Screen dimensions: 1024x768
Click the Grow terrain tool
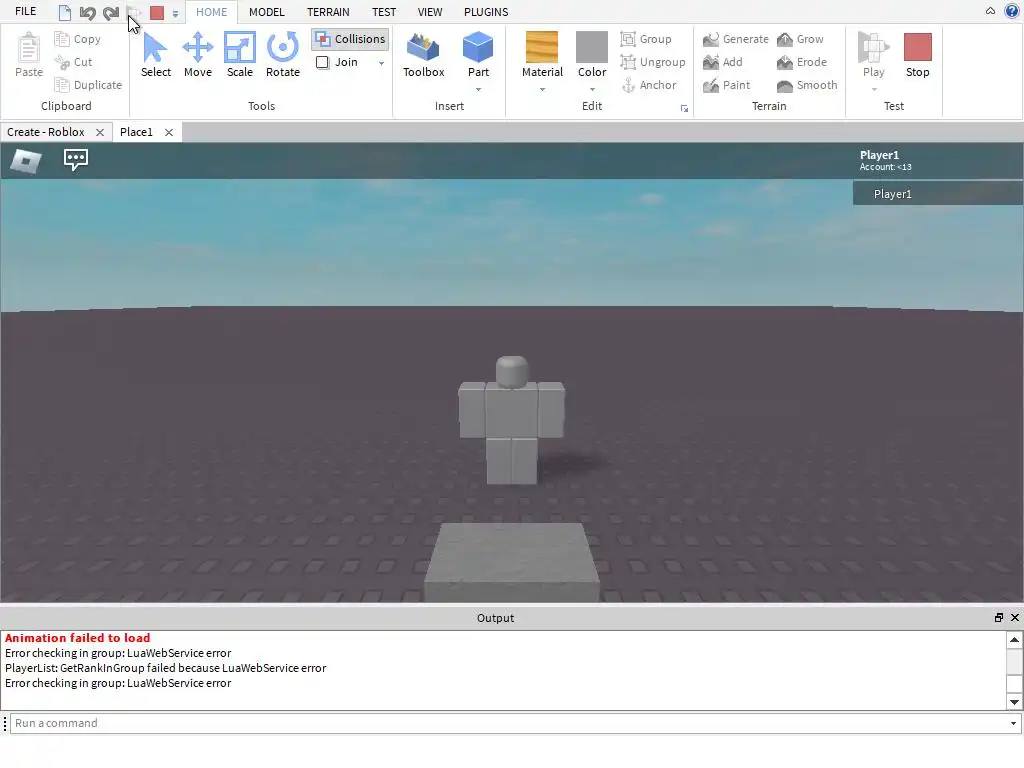[x=800, y=39]
